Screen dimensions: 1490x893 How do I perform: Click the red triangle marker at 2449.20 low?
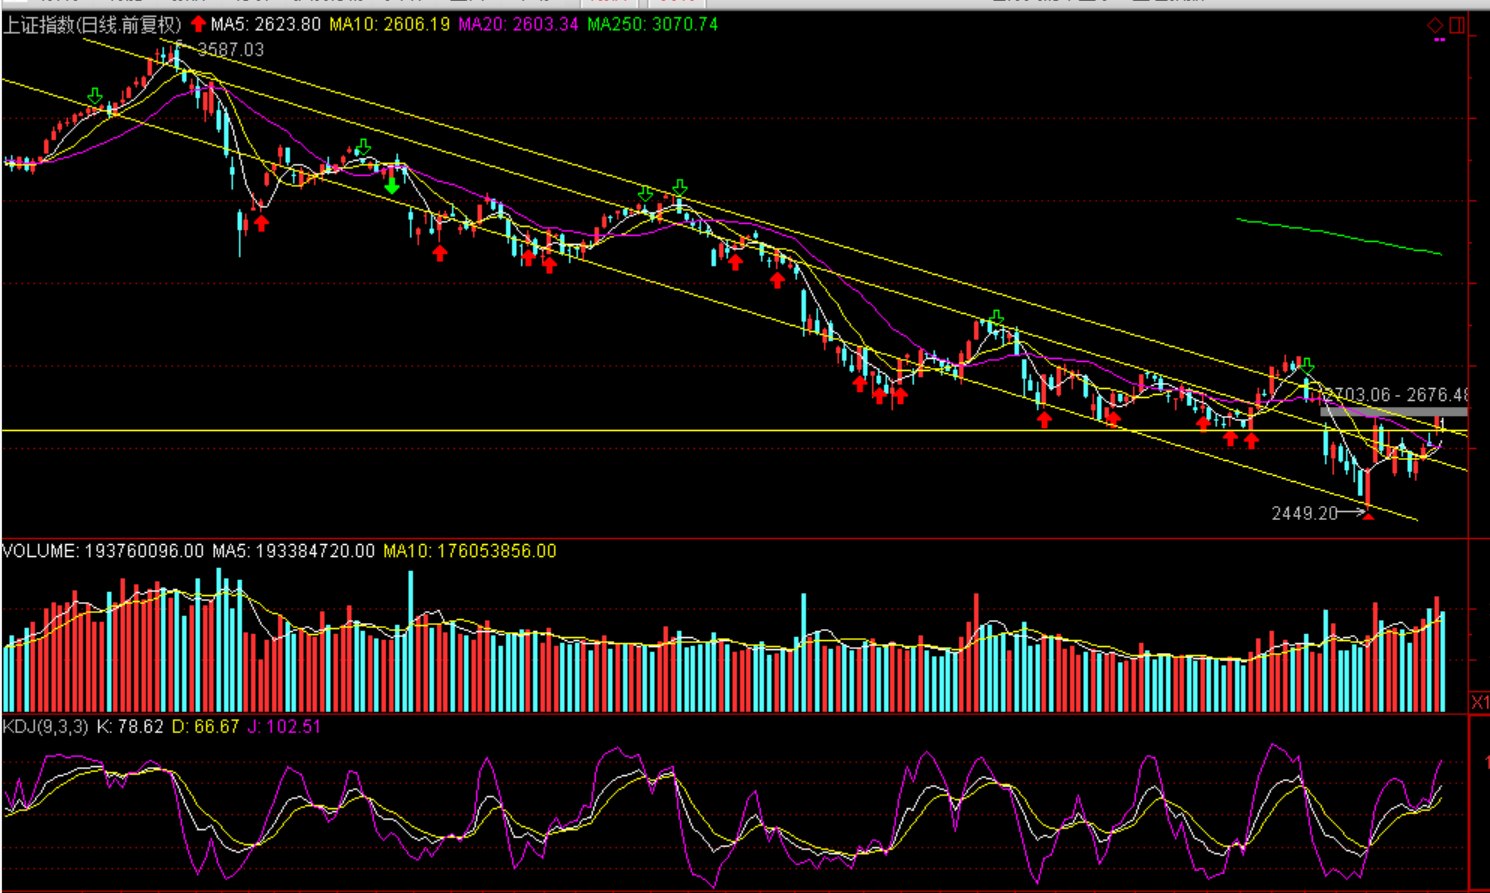(x=1368, y=515)
